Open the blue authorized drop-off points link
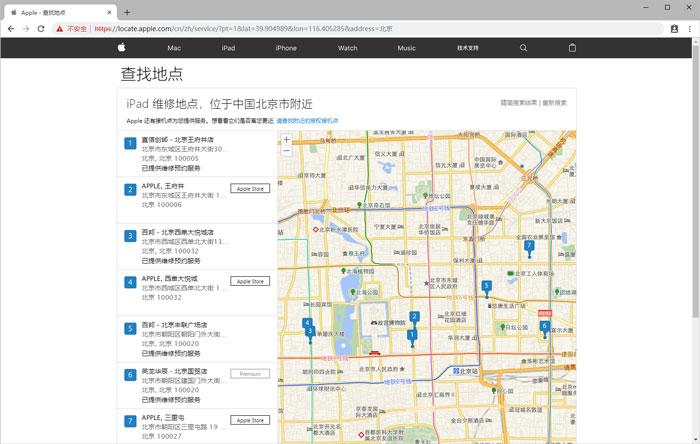The height and width of the screenshot is (444, 700). point(307,121)
